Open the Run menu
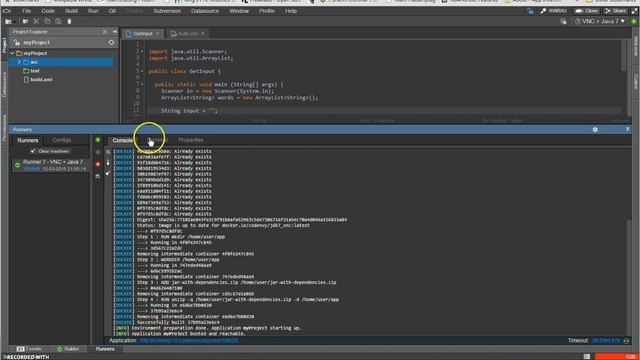The width and height of the screenshot is (640, 360). point(93,11)
